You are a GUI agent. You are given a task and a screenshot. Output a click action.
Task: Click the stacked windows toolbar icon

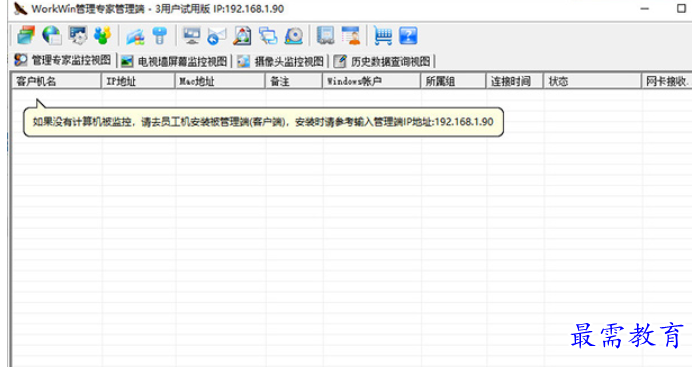(x=26, y=35)
